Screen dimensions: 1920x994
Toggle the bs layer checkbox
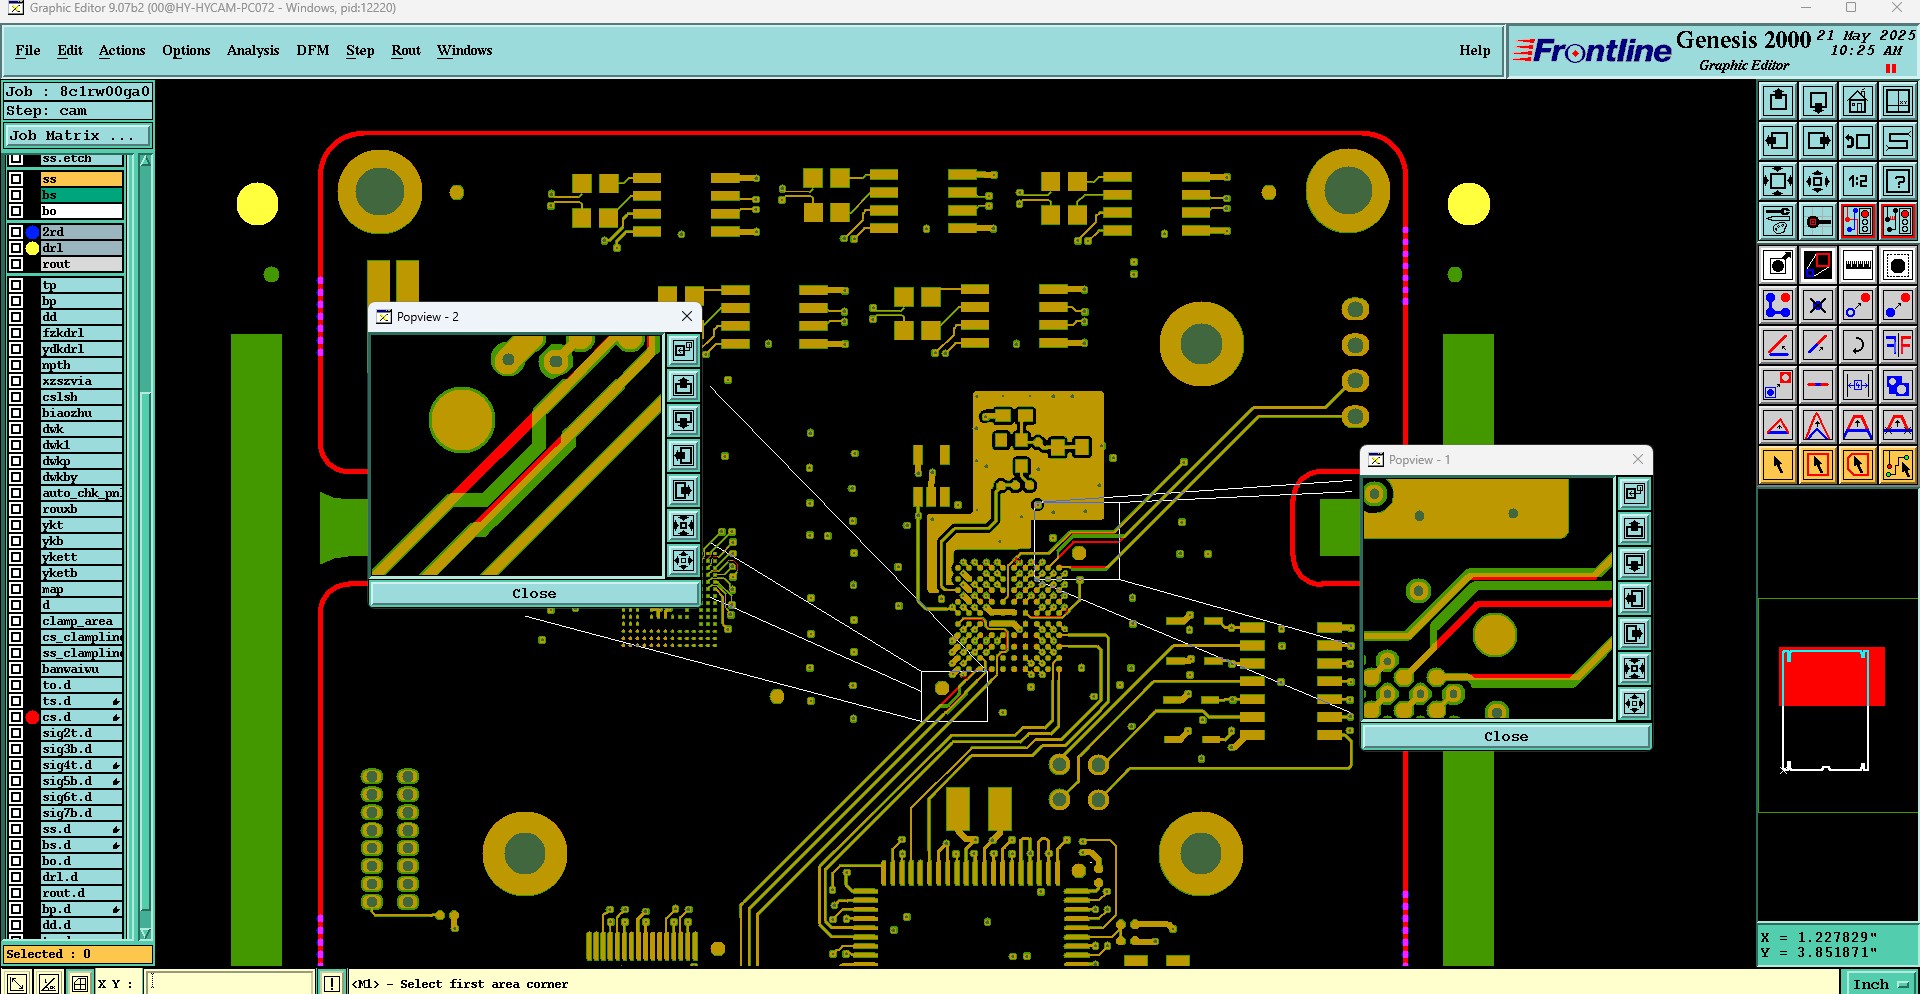[16, 195]
